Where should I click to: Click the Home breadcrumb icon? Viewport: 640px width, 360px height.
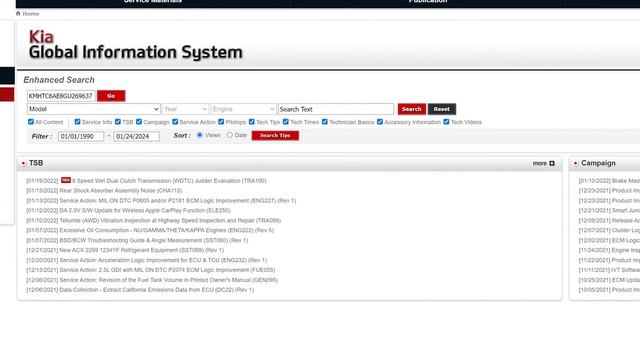pos(18,13)
